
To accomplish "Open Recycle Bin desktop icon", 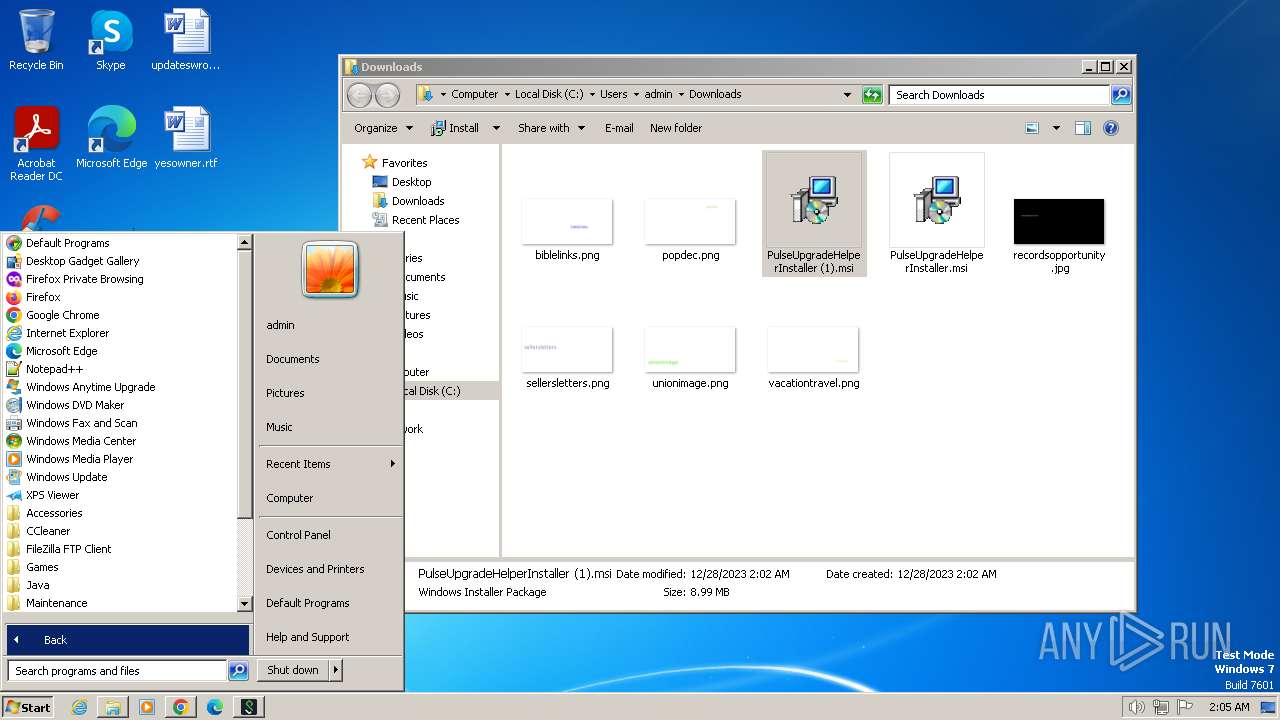I will [36, 40].
